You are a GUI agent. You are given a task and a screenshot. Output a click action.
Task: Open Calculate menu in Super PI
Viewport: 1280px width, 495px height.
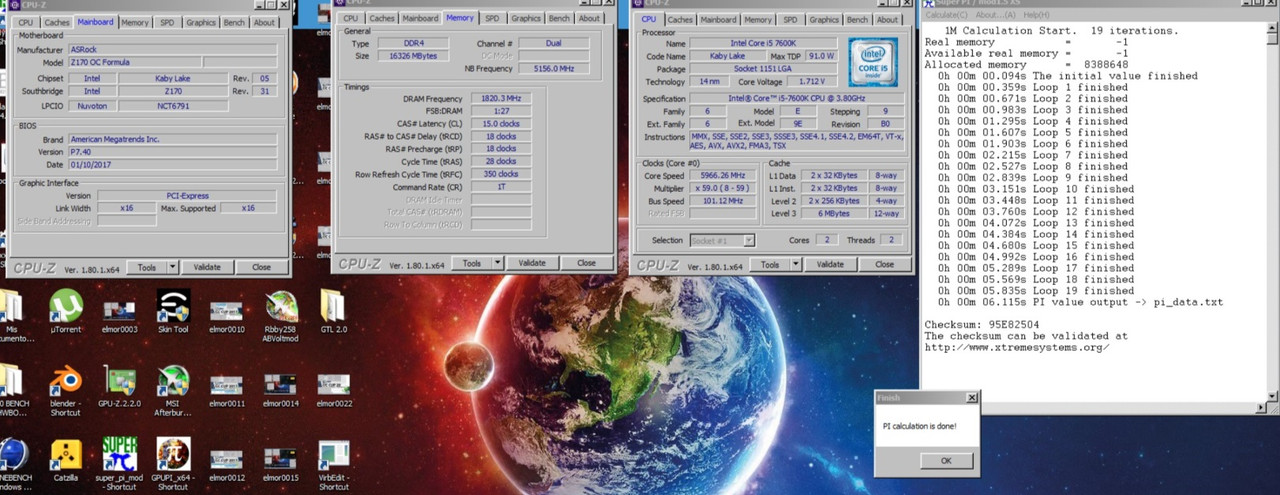(948, 15)
